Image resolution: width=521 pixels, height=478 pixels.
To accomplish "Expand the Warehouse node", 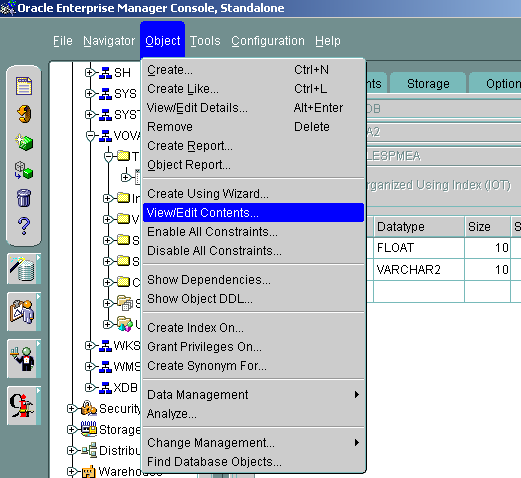I will click(x=72, y=471).
